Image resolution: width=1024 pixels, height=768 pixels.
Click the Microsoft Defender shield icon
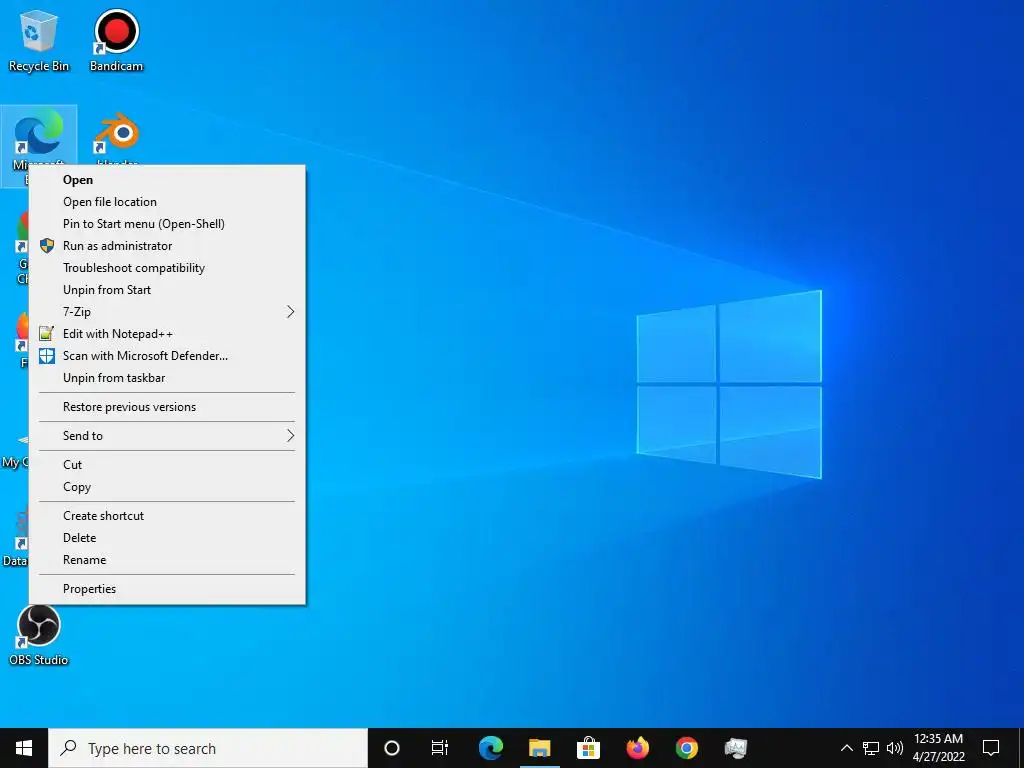coord(46,356)
